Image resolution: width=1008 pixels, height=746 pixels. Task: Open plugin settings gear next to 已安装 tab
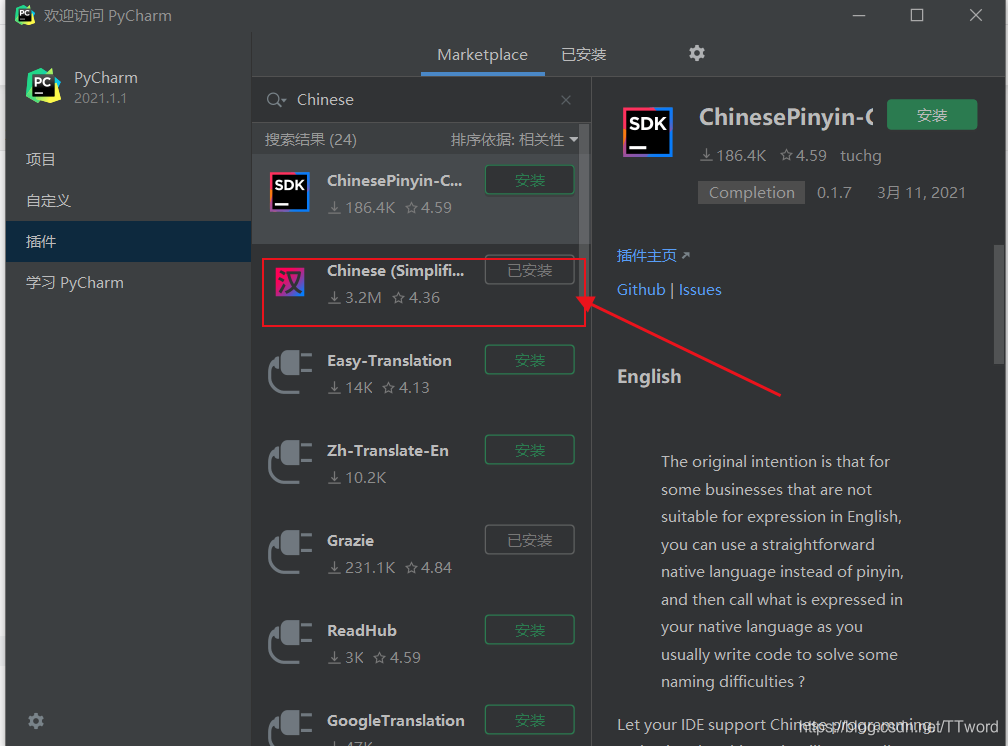pyautogui.click(x=697, y=53)
